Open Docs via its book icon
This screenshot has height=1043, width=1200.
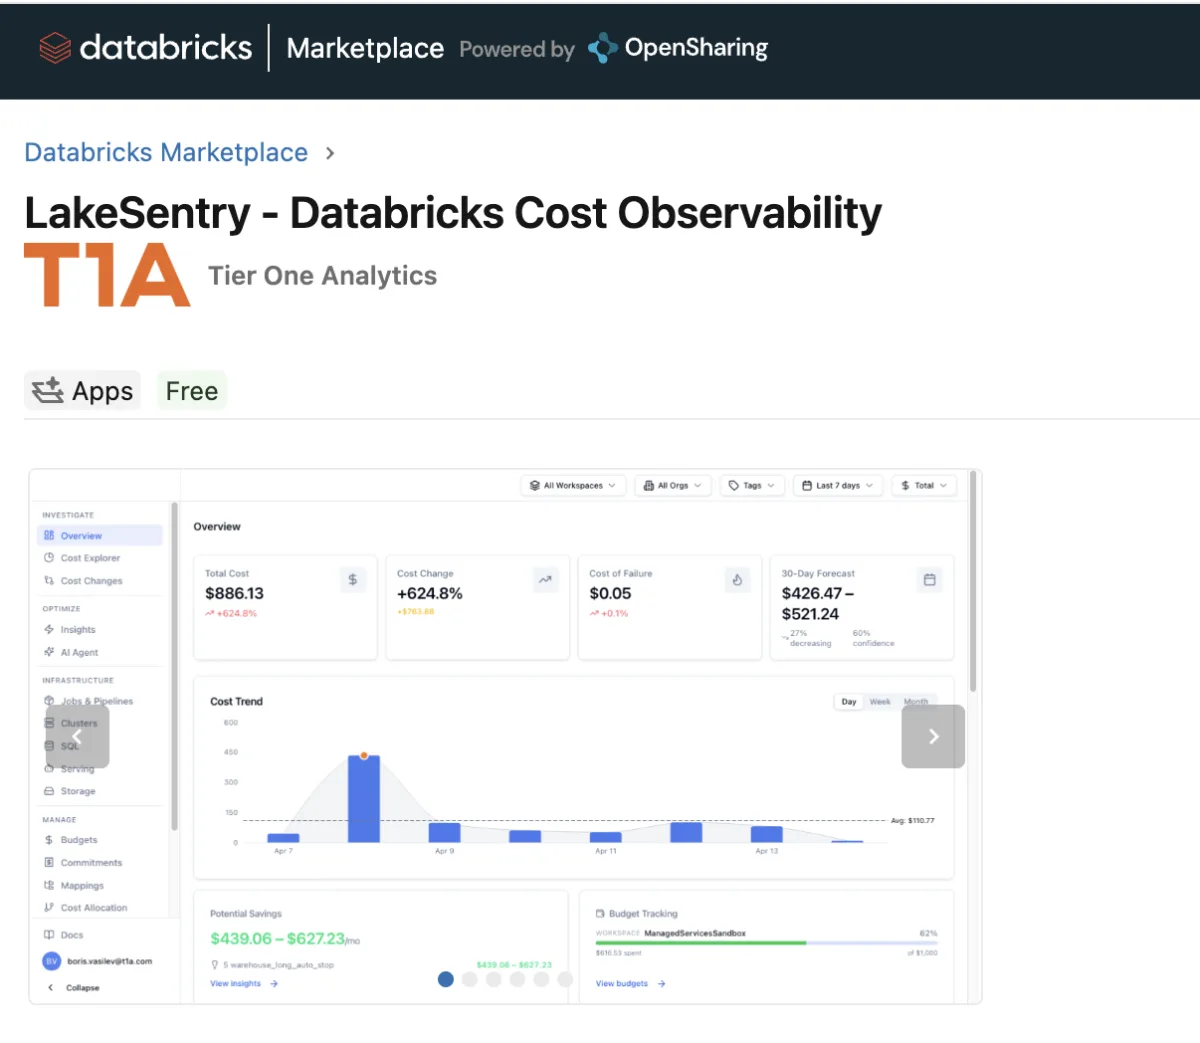coord(49,935)
